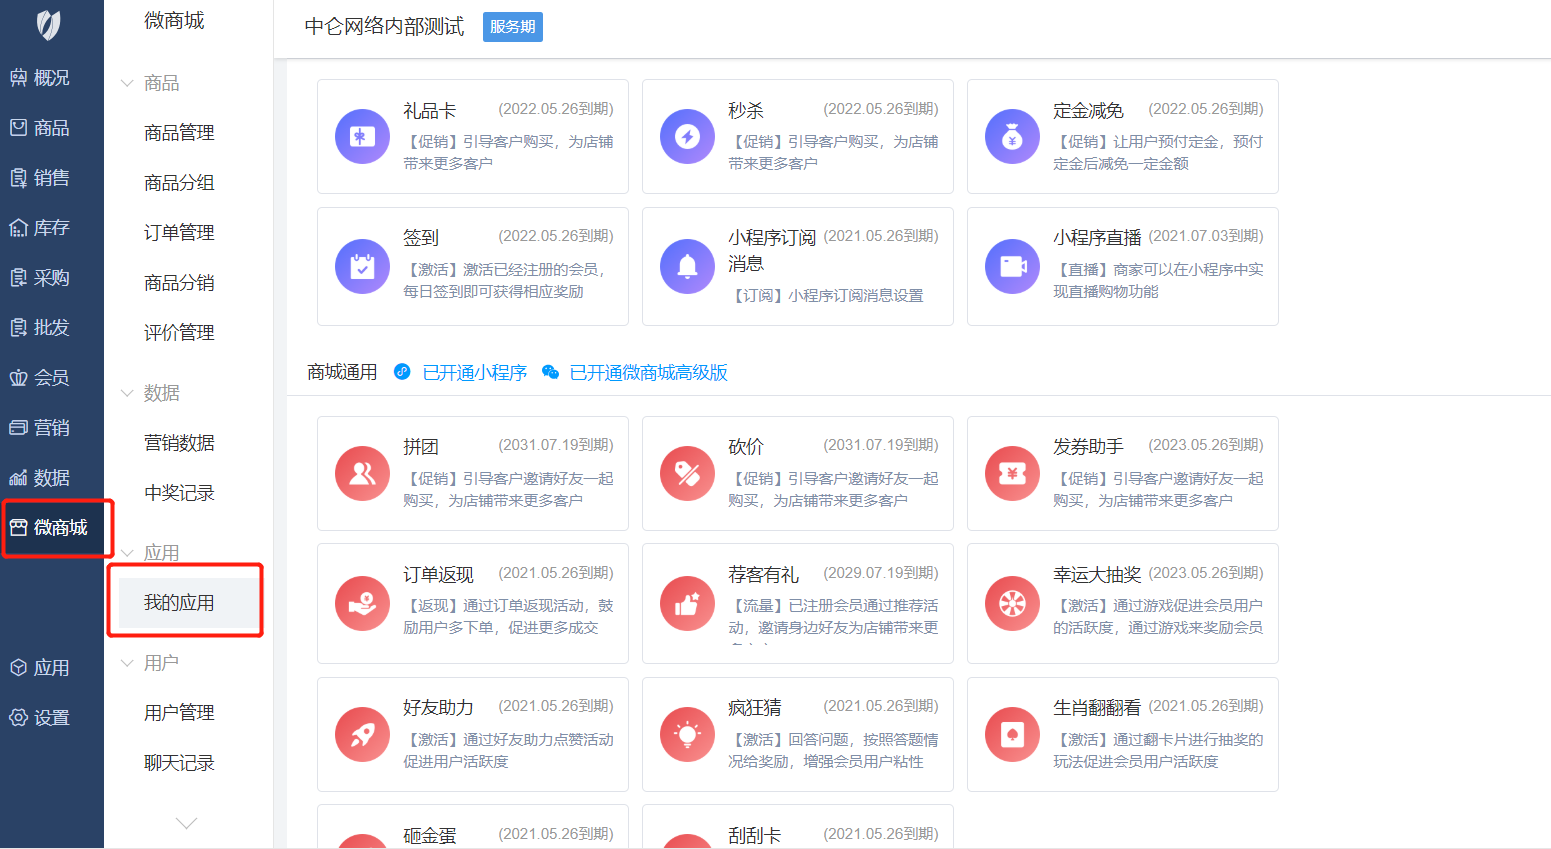Click the down chevron at submenu bottom
This screenshot has height=849, width=1551.
(186, 822)
